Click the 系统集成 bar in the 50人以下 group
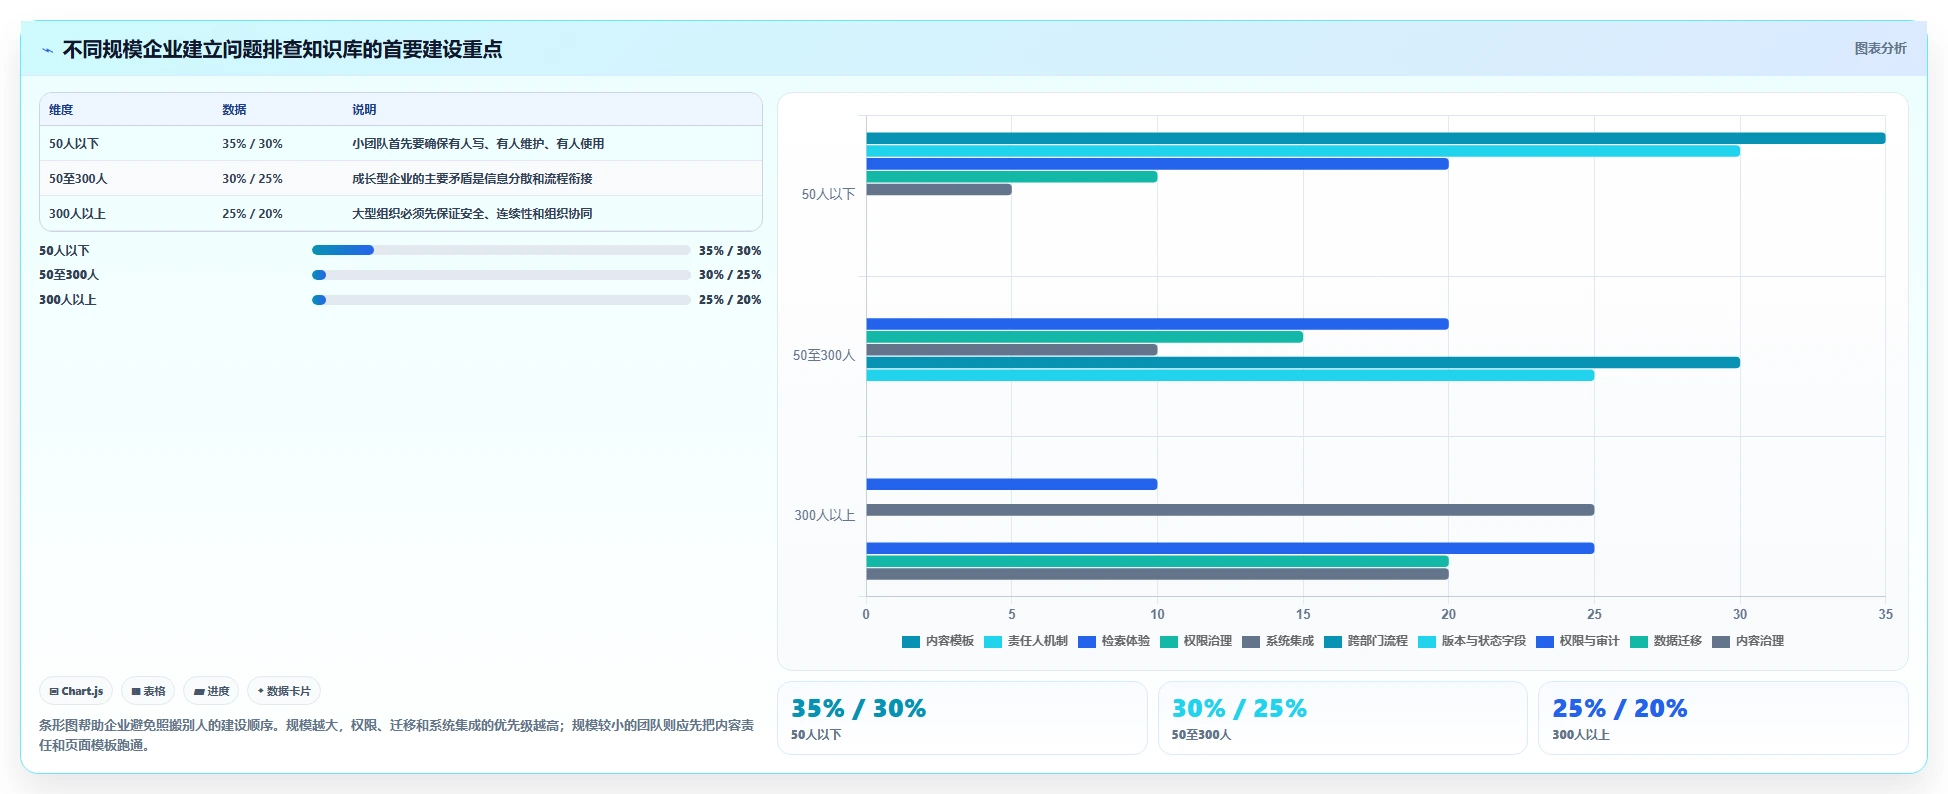The image size is (1948, 794). (939, 190)
